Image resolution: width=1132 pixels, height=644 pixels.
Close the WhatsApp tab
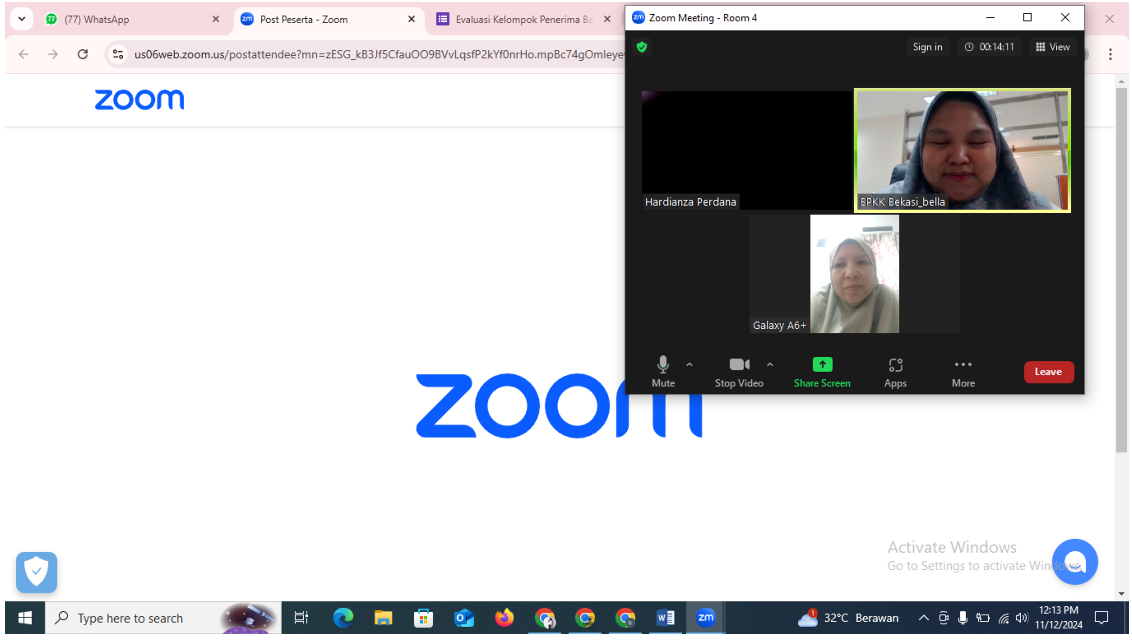(215, 19)
